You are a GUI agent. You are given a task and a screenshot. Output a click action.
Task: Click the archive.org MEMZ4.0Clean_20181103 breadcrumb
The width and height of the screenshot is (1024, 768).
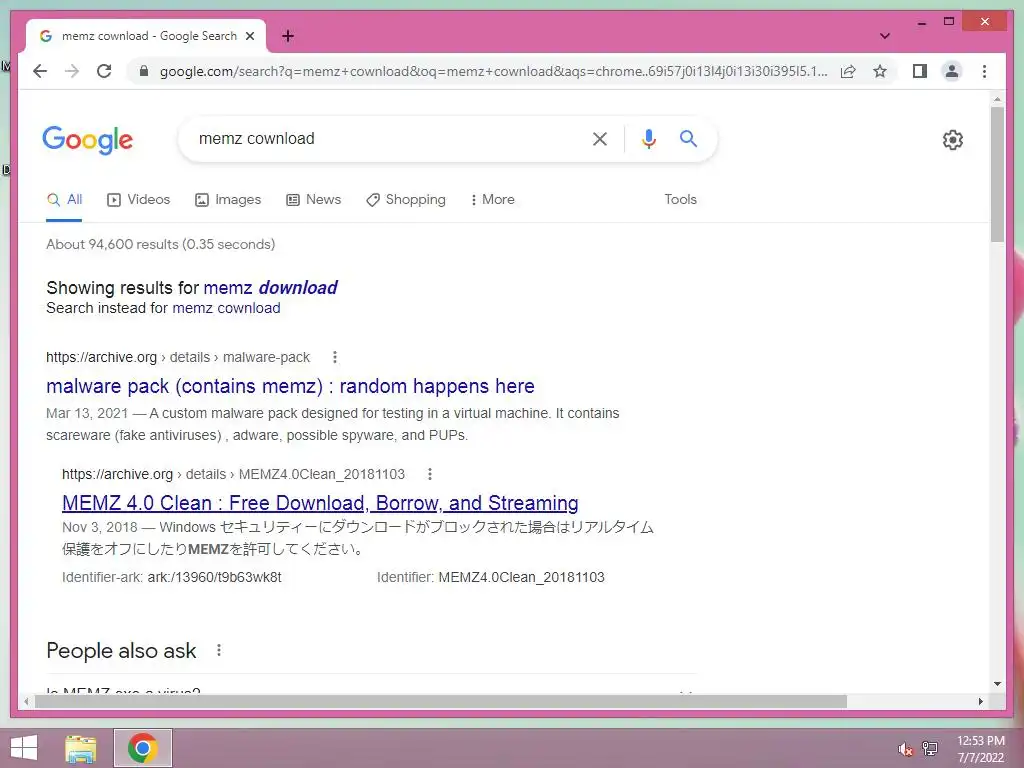233,474
